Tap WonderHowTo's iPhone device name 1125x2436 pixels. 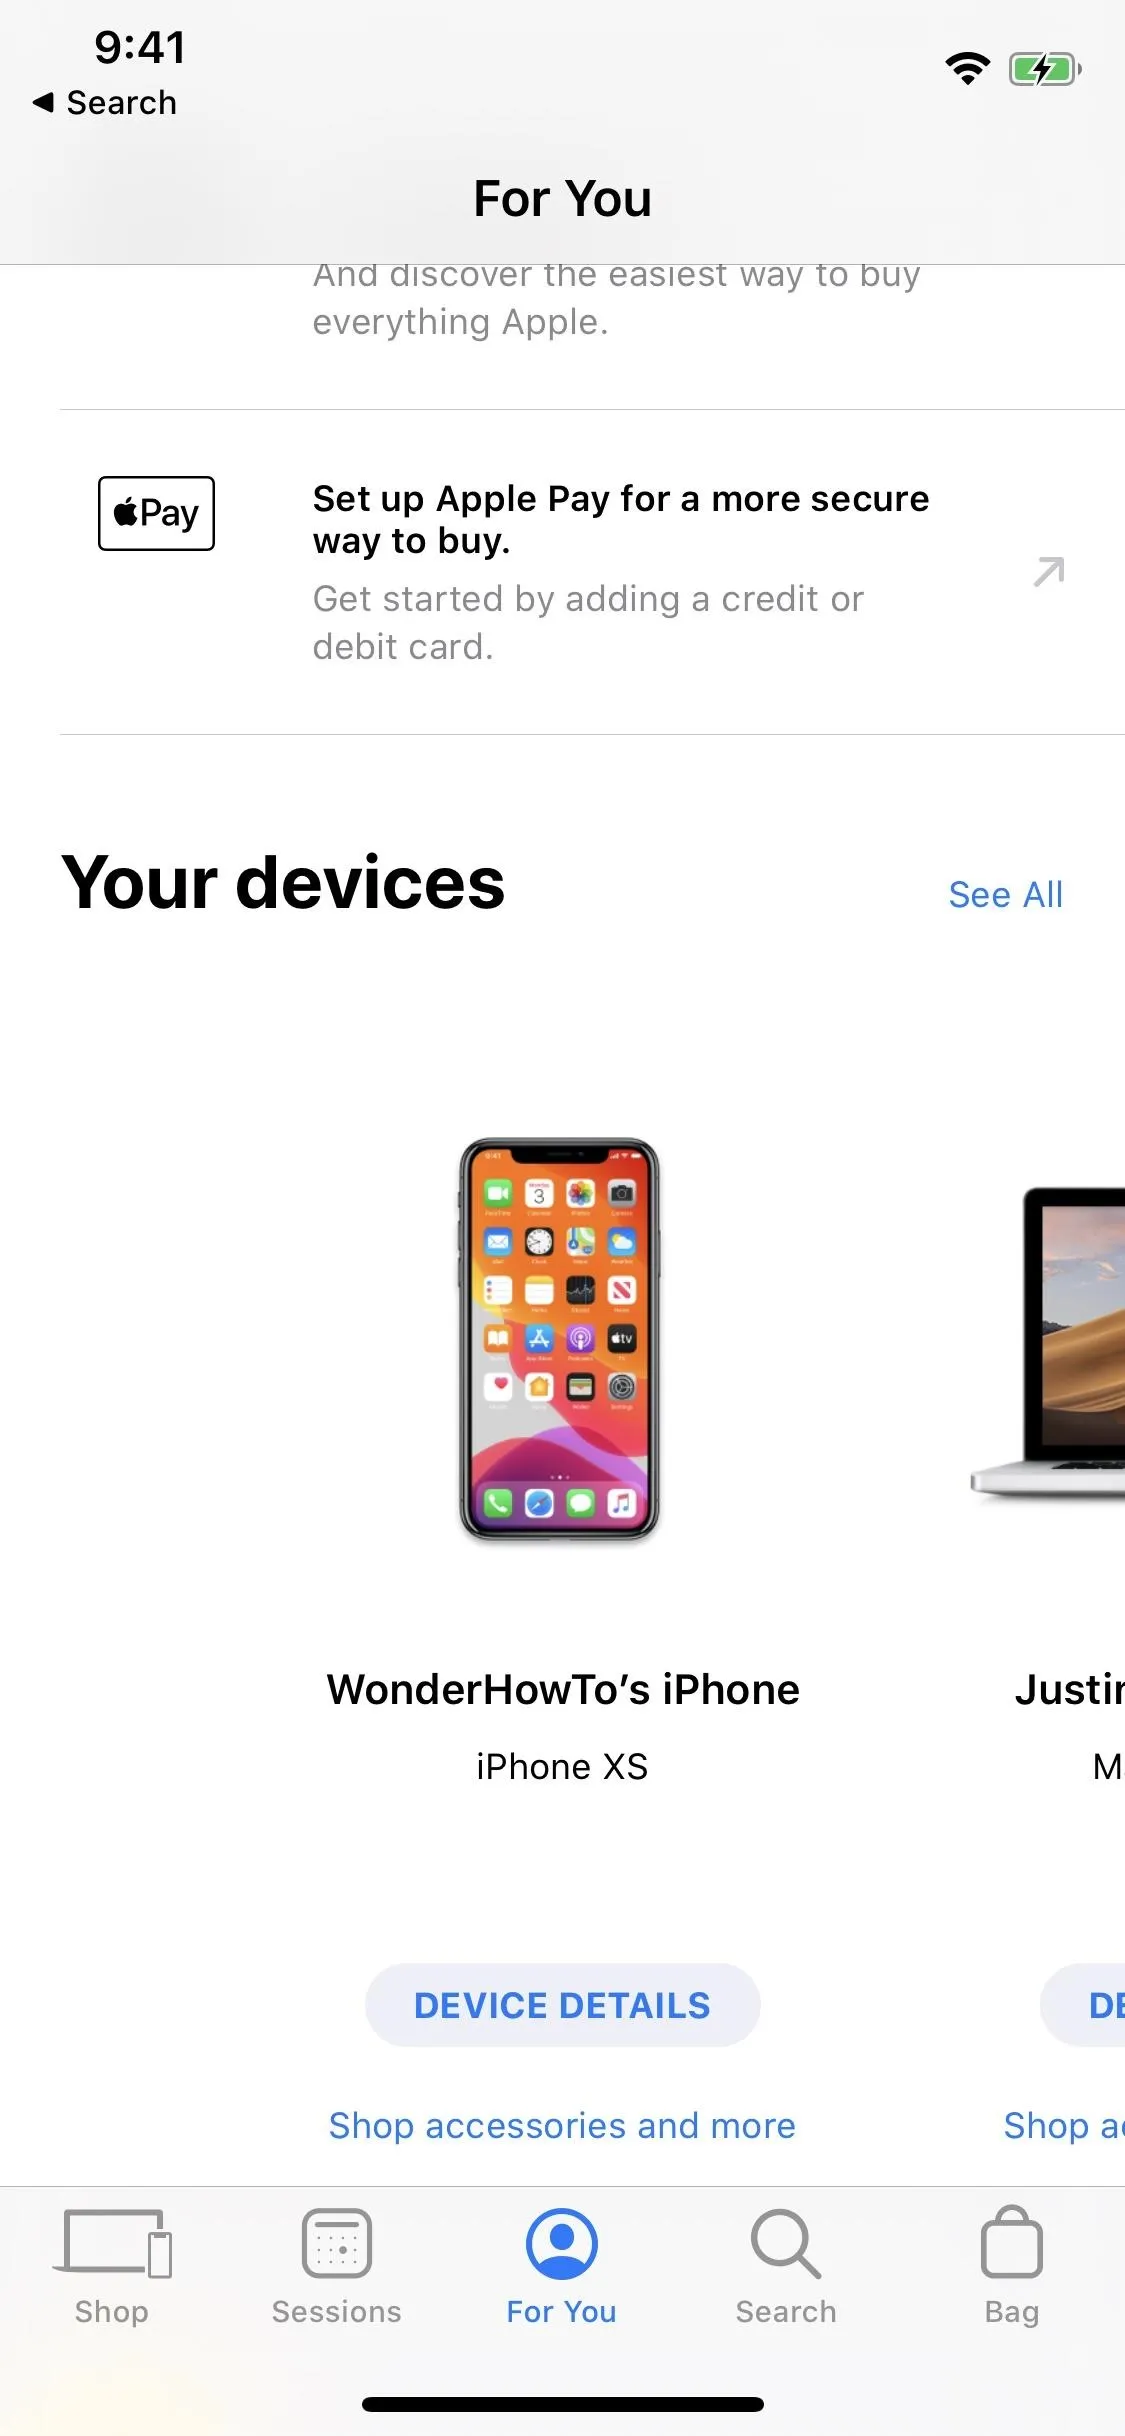click(x=562, y=1689)
